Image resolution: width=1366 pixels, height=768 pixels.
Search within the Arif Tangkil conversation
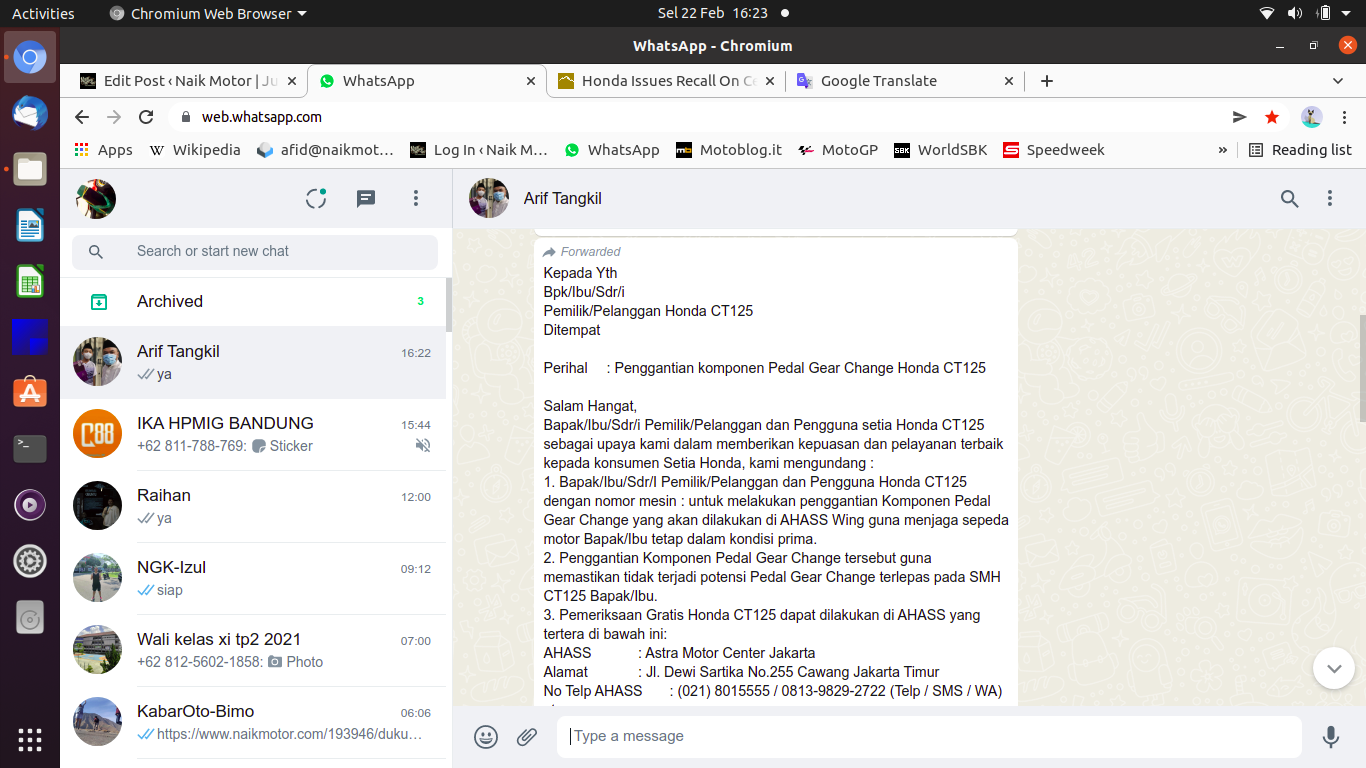(1290, 199)
